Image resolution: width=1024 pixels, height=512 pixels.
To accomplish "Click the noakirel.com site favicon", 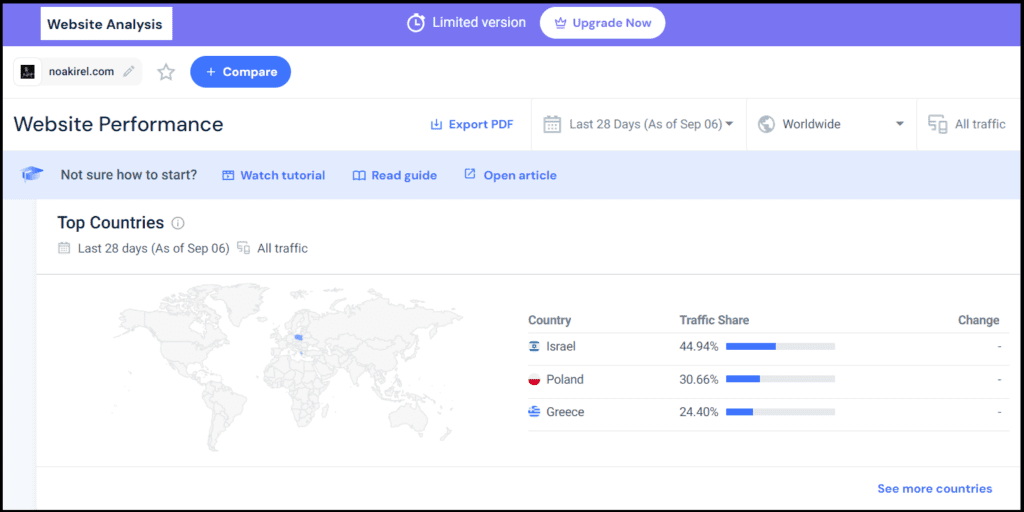I will click(x=27, y=72).
